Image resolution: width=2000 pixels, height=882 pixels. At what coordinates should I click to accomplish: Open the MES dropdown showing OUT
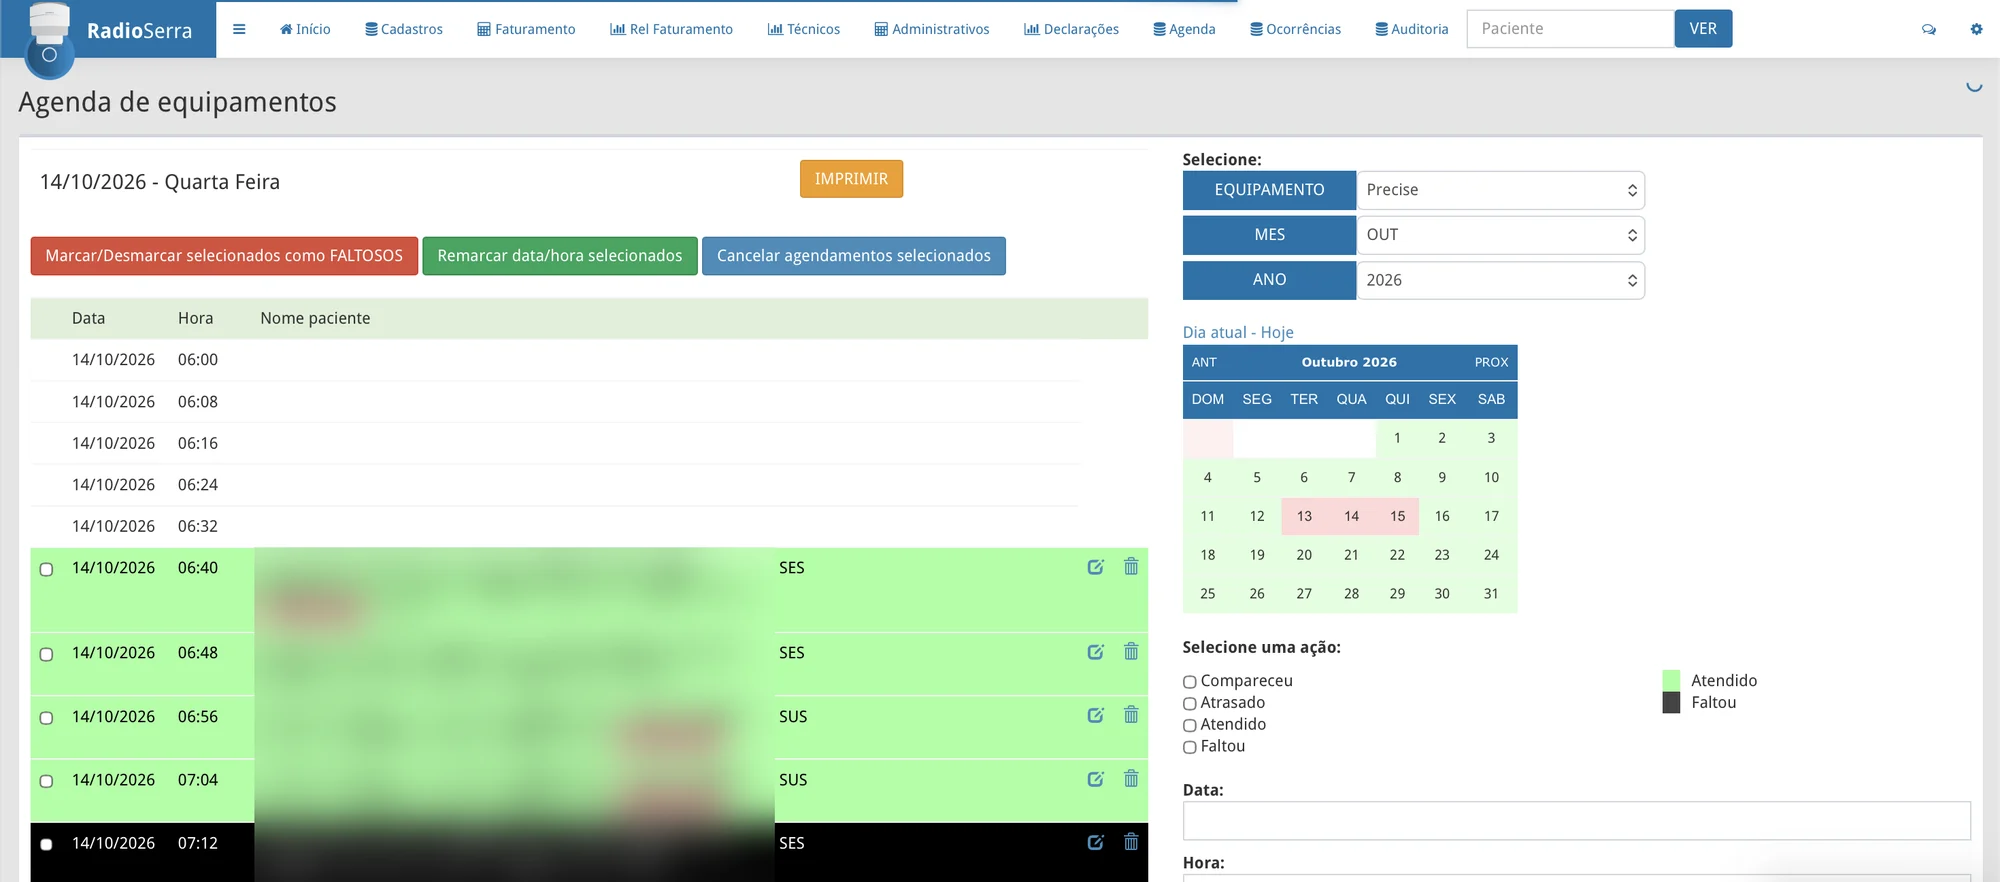(1500, 235)
